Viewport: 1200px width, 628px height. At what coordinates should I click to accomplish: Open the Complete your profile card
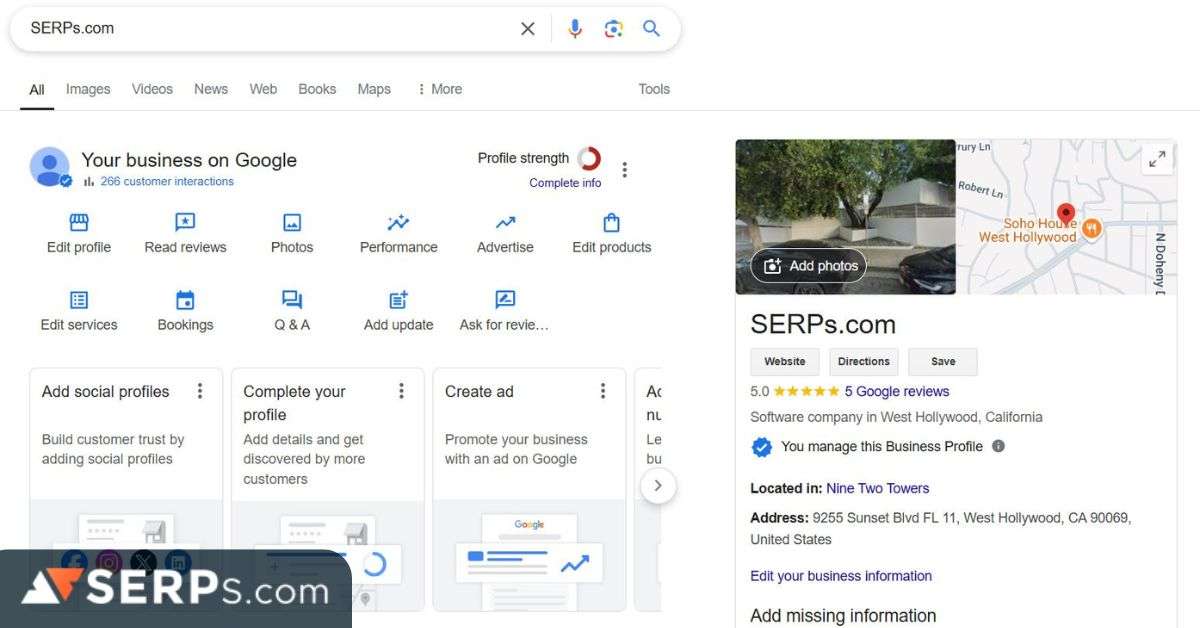[328, 489]
